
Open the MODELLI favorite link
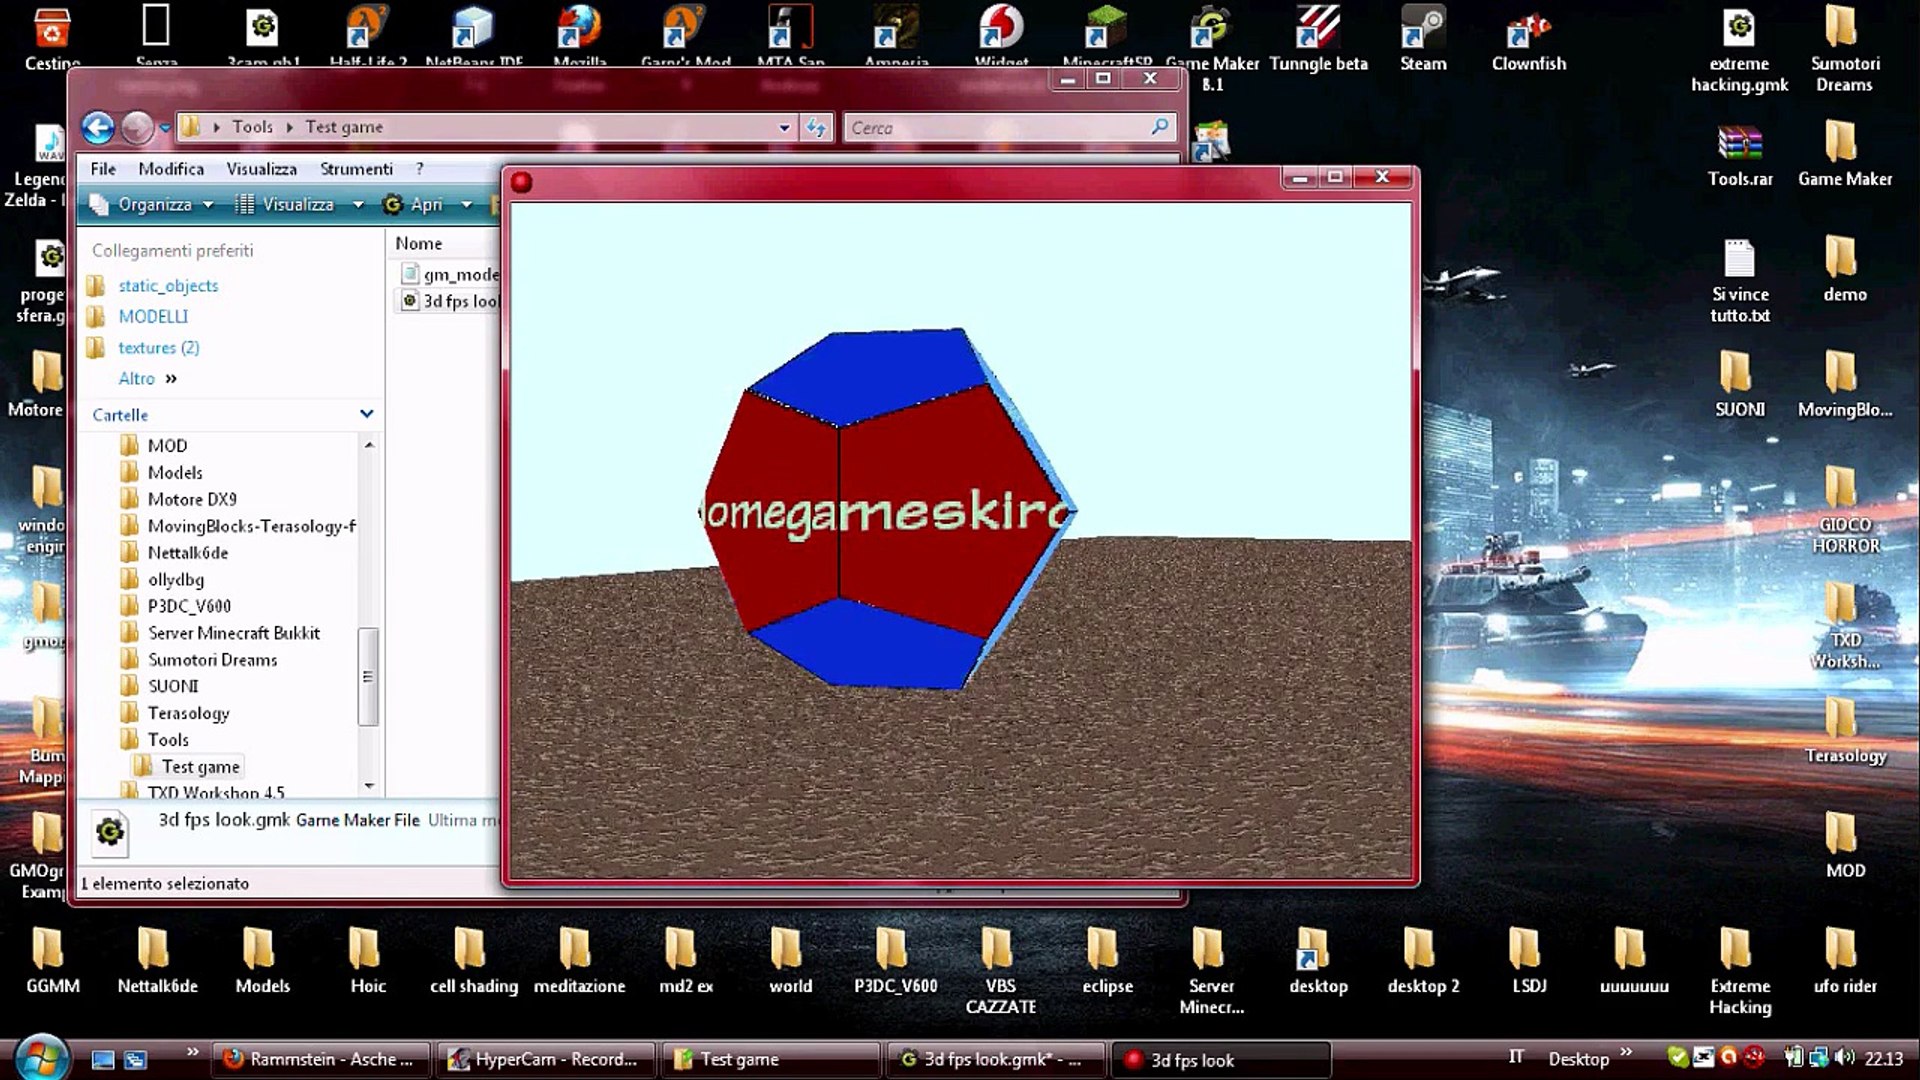[153, 316]
